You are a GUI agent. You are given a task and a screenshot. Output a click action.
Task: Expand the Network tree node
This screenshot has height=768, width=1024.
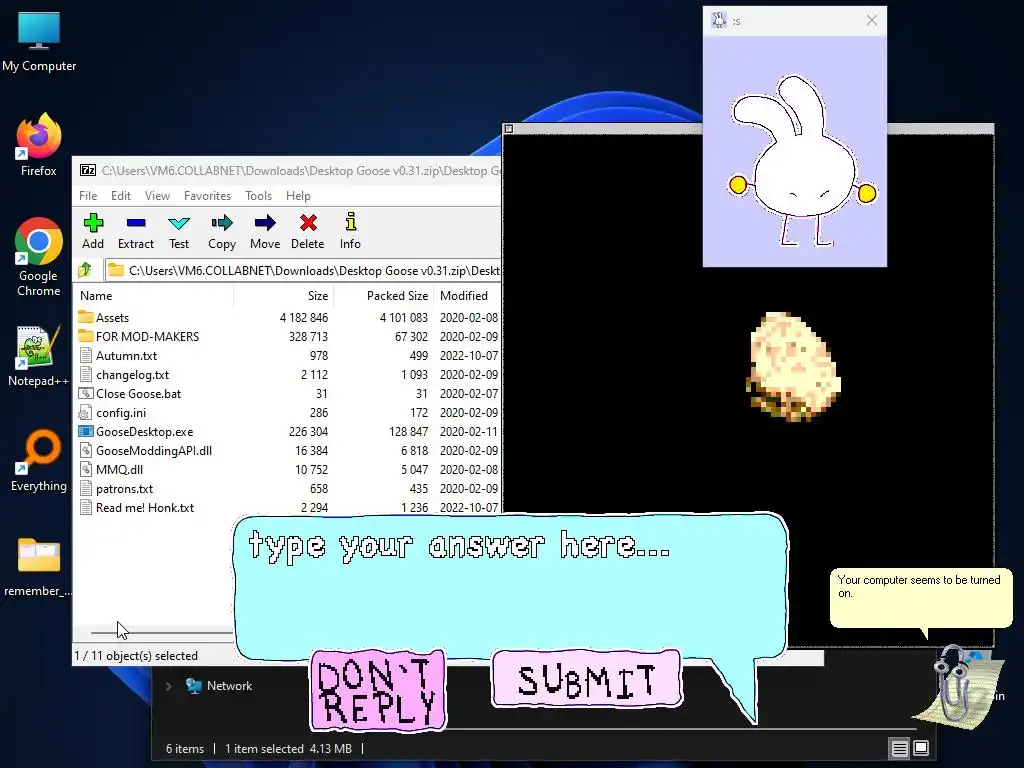point(168,686)
